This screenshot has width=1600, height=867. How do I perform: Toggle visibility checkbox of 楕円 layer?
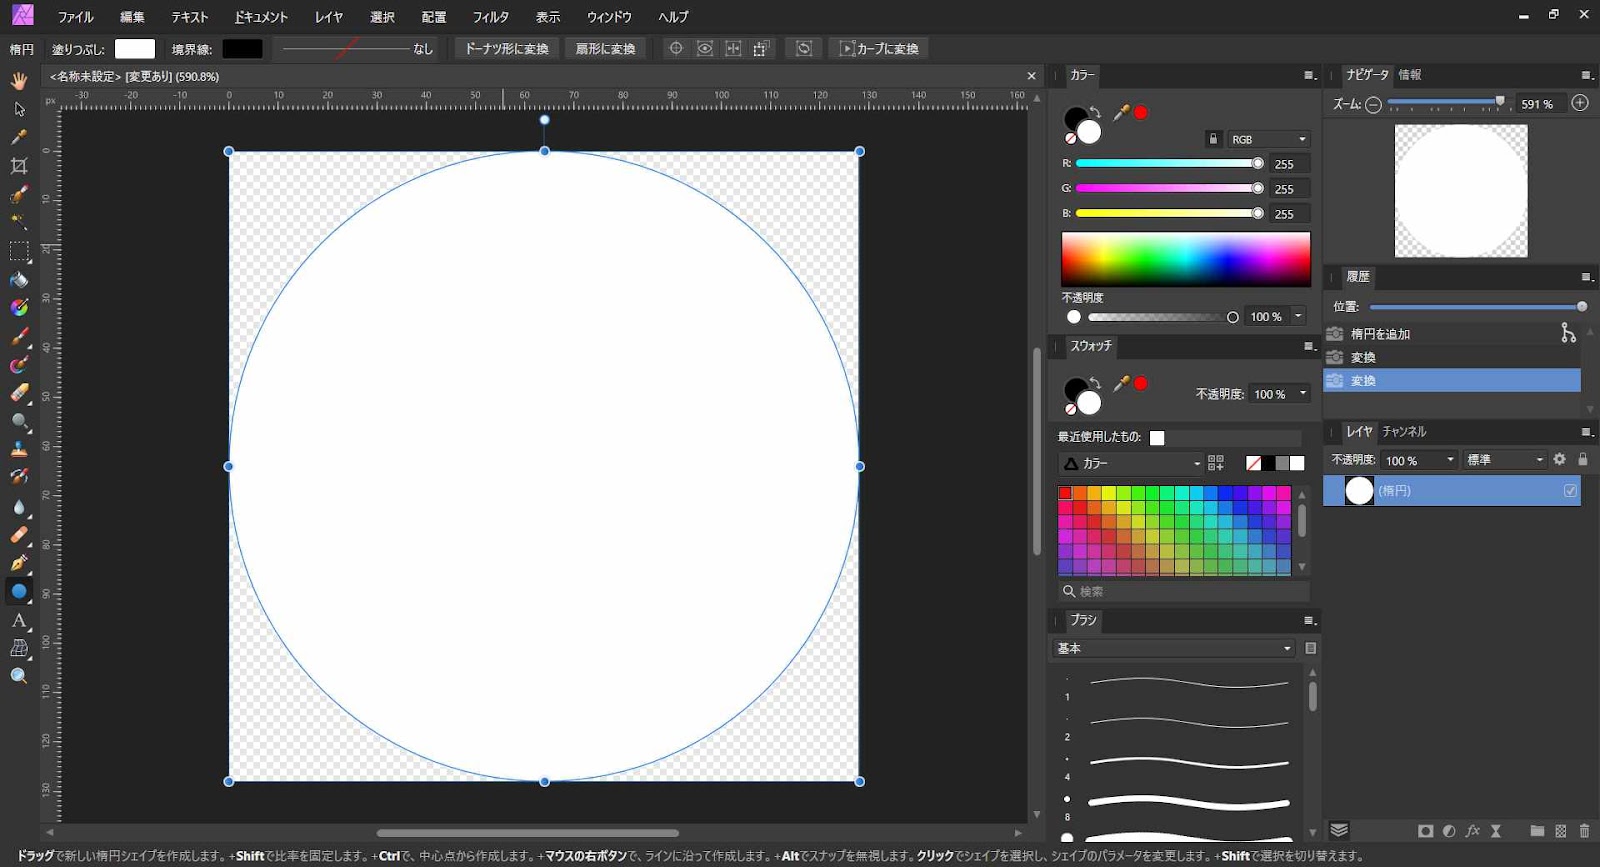coord(1570,491)
